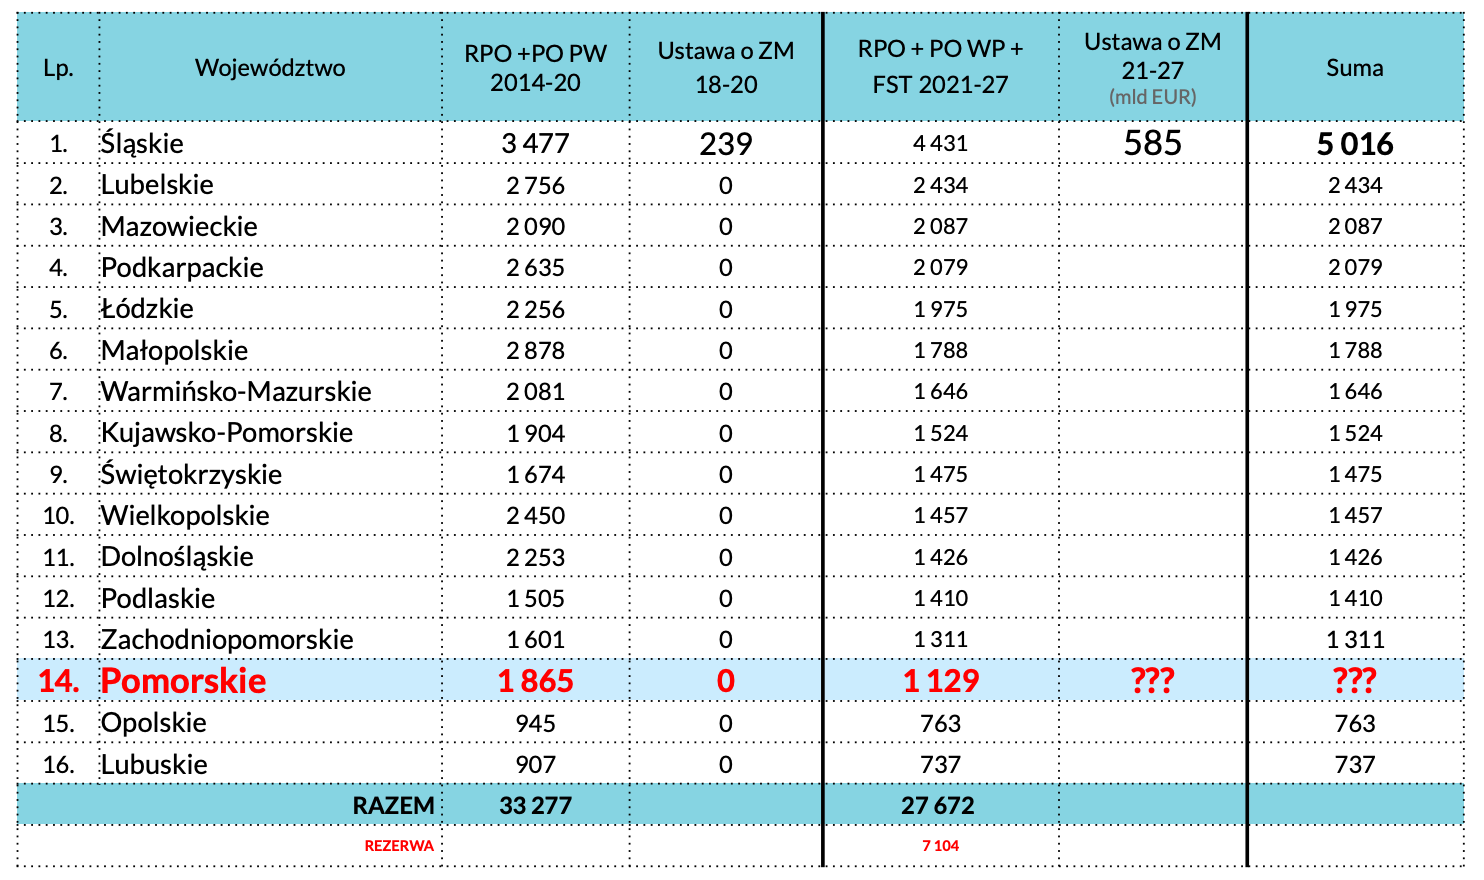Click the red value 1 129

point(940,681)
